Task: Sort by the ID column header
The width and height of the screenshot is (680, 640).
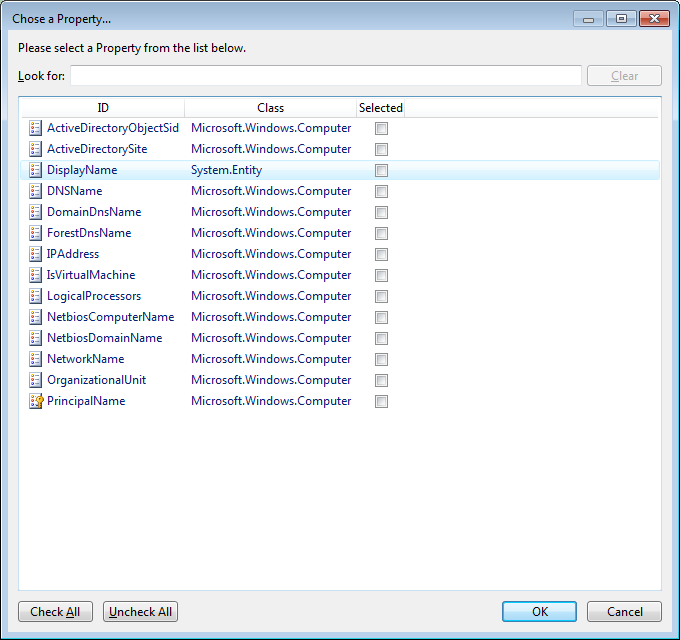Action: click(x=103, y=108)
